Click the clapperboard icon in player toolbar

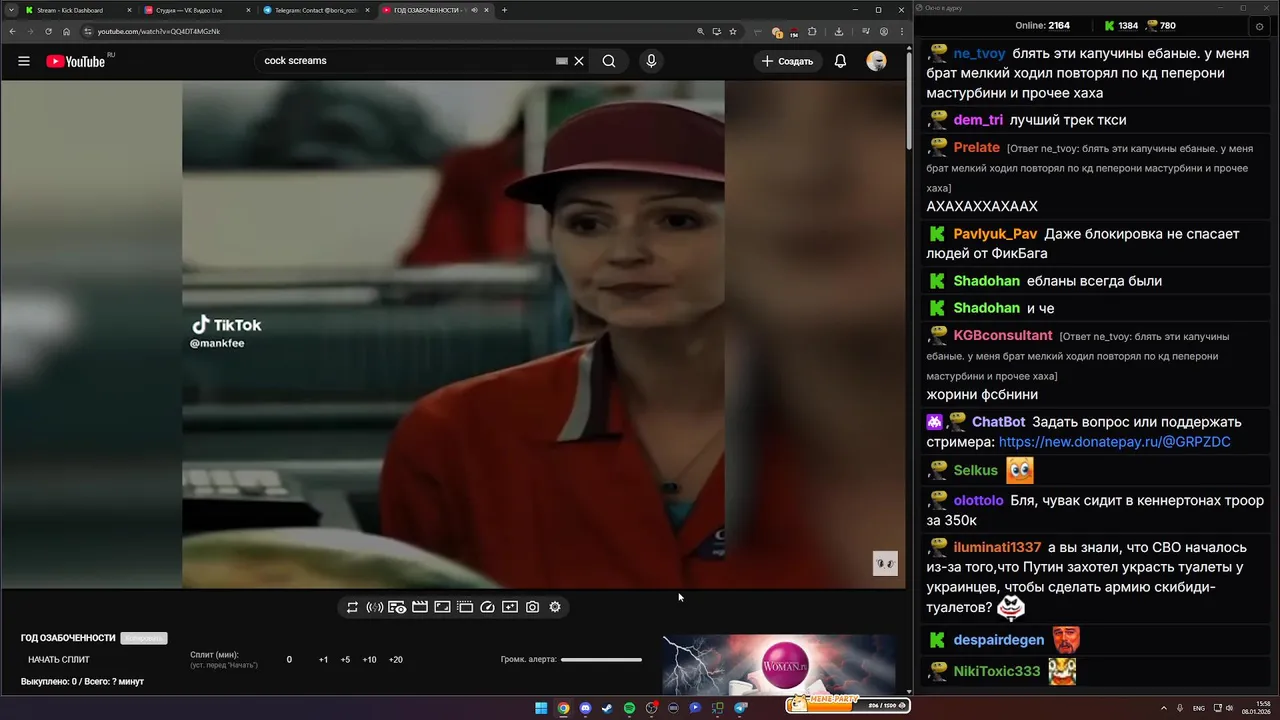click(420, 607)
